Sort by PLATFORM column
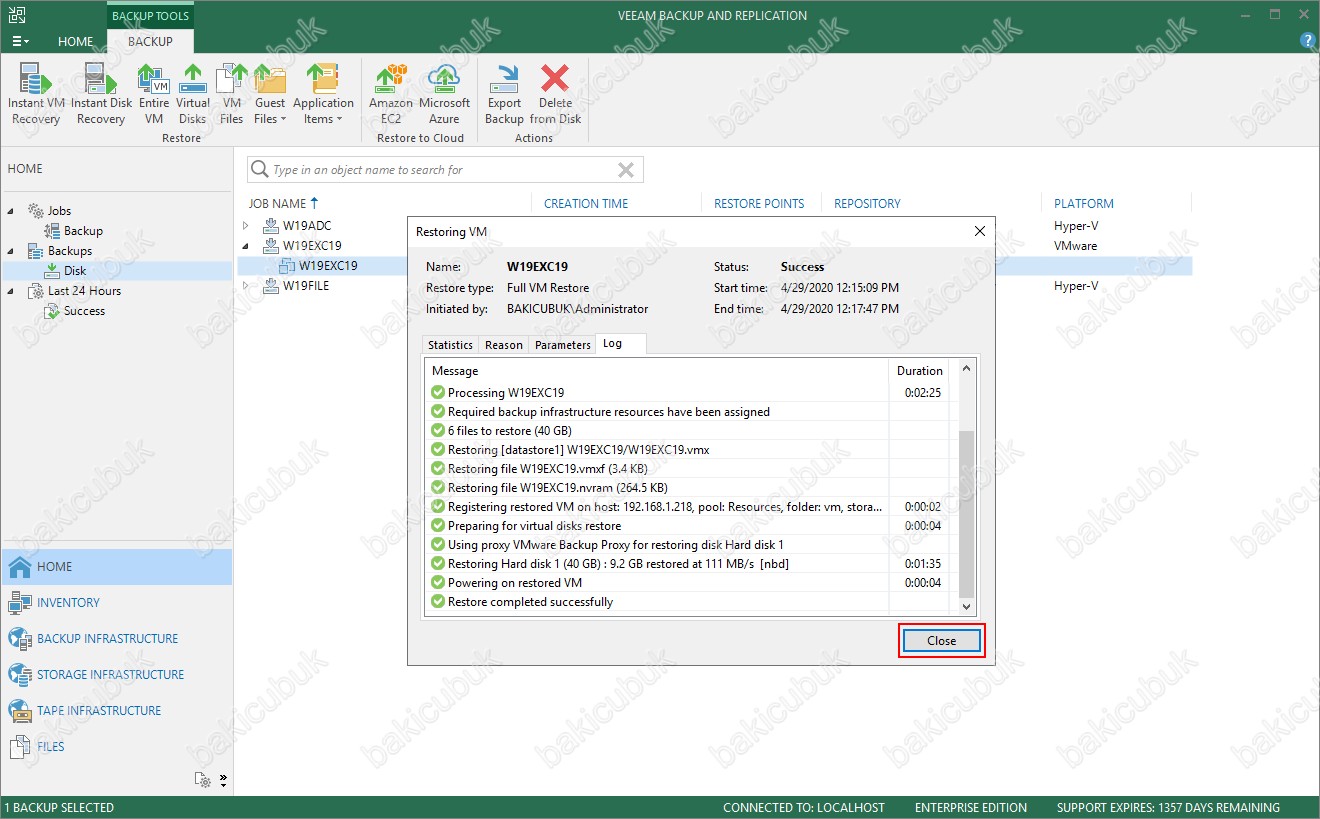This screenshot has width=1320, height=819. pos(1084,203)
